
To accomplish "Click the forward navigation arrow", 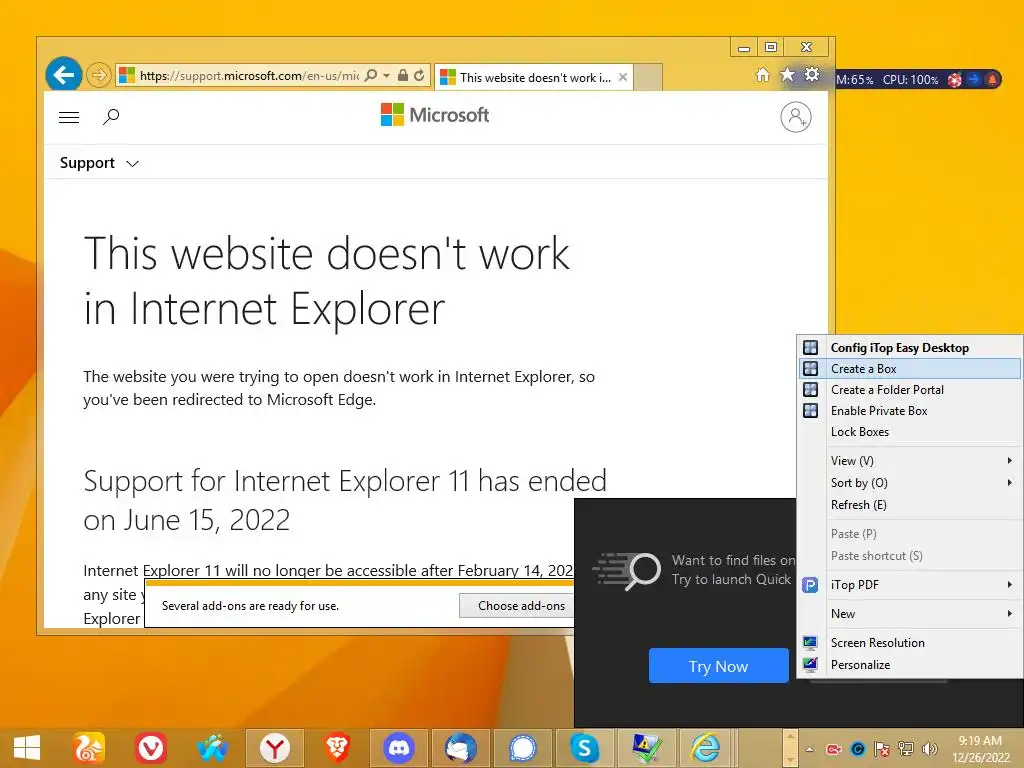I will click(99, 75).
